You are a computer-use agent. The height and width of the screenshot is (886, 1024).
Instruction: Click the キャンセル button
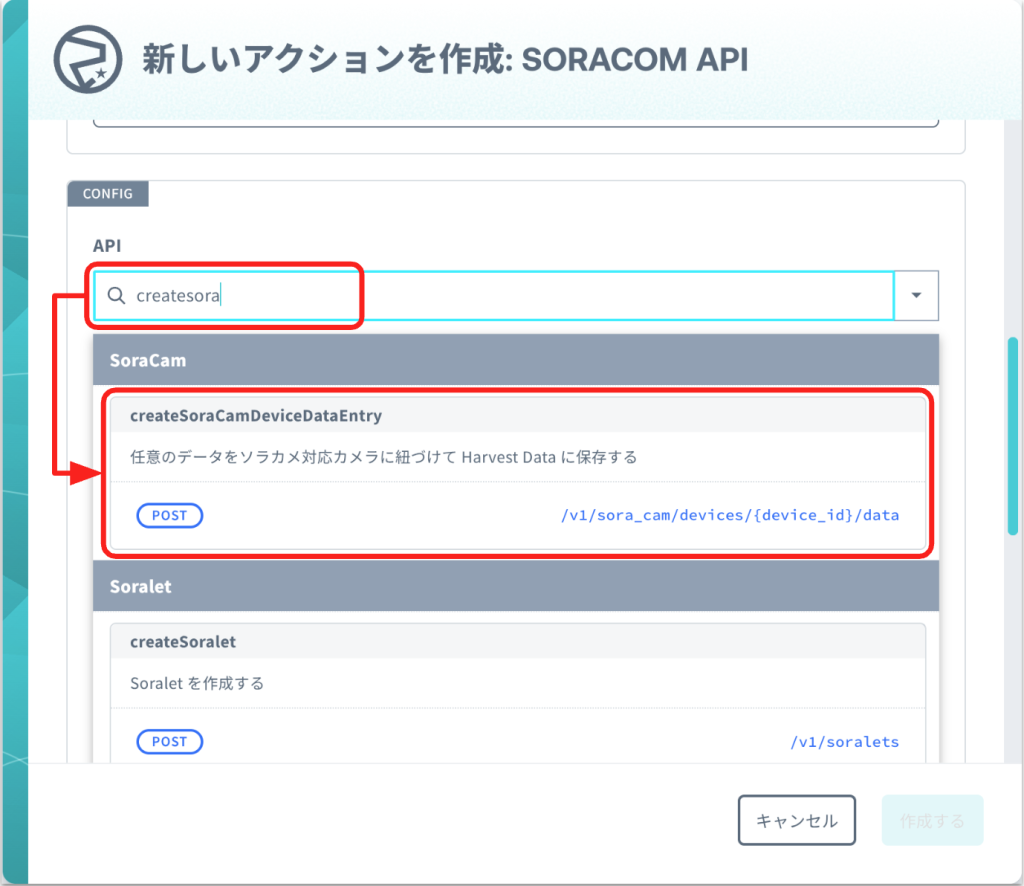797,820
